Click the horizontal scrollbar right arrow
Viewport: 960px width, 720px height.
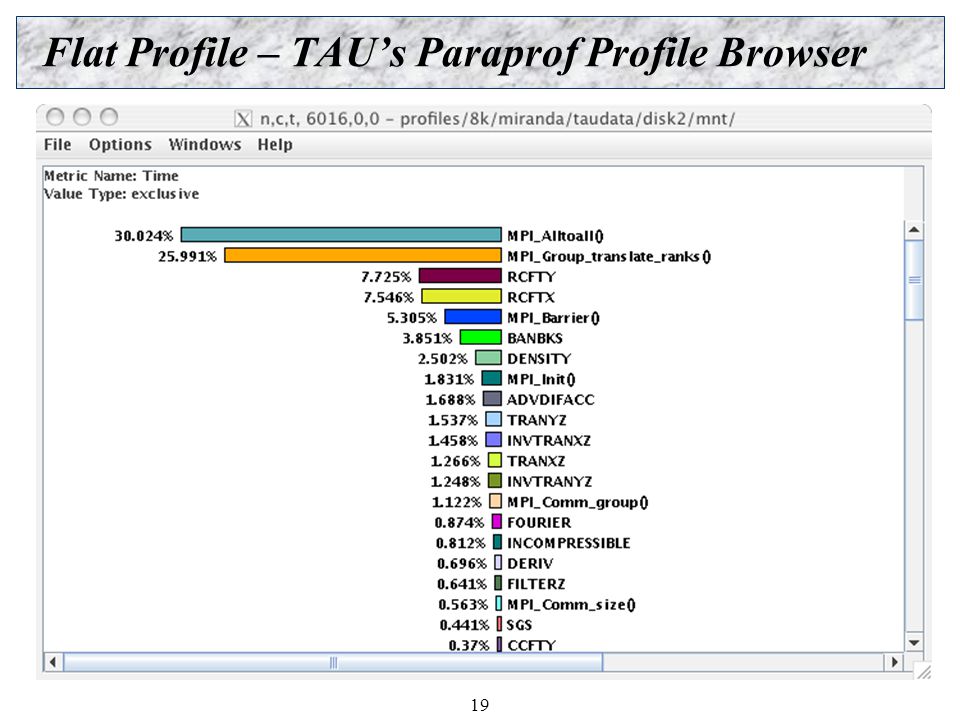pos(894,662)
